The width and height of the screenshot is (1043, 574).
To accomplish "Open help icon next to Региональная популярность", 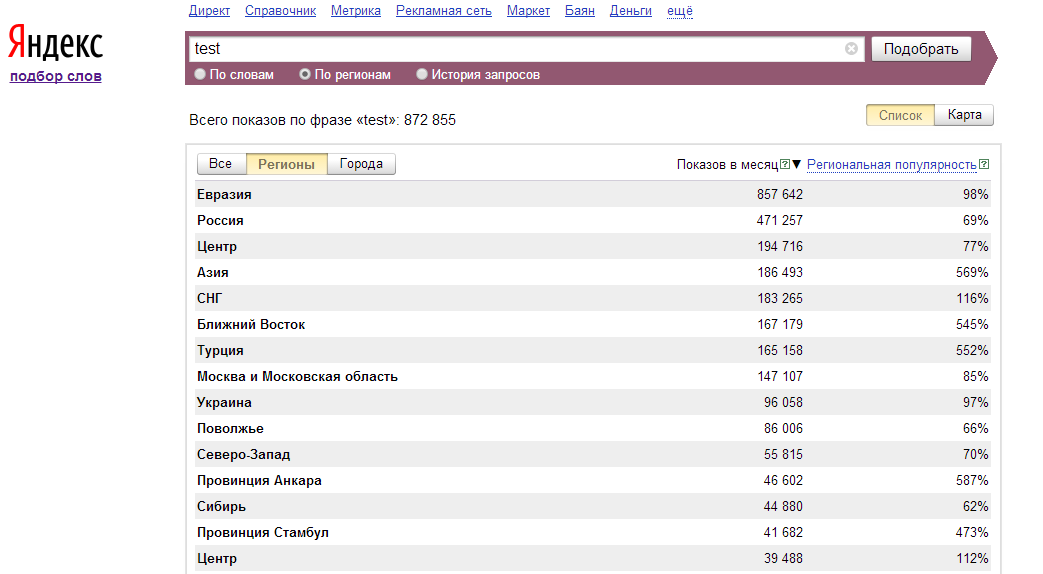I will 984,164.
